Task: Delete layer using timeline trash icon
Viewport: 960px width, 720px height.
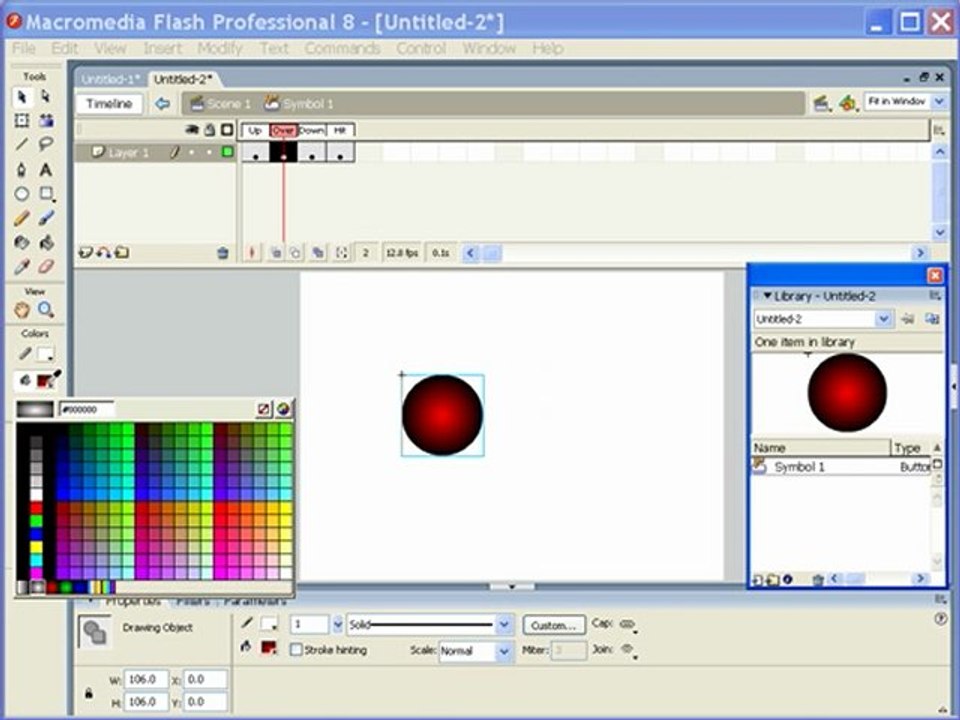Action: [223, 253]
